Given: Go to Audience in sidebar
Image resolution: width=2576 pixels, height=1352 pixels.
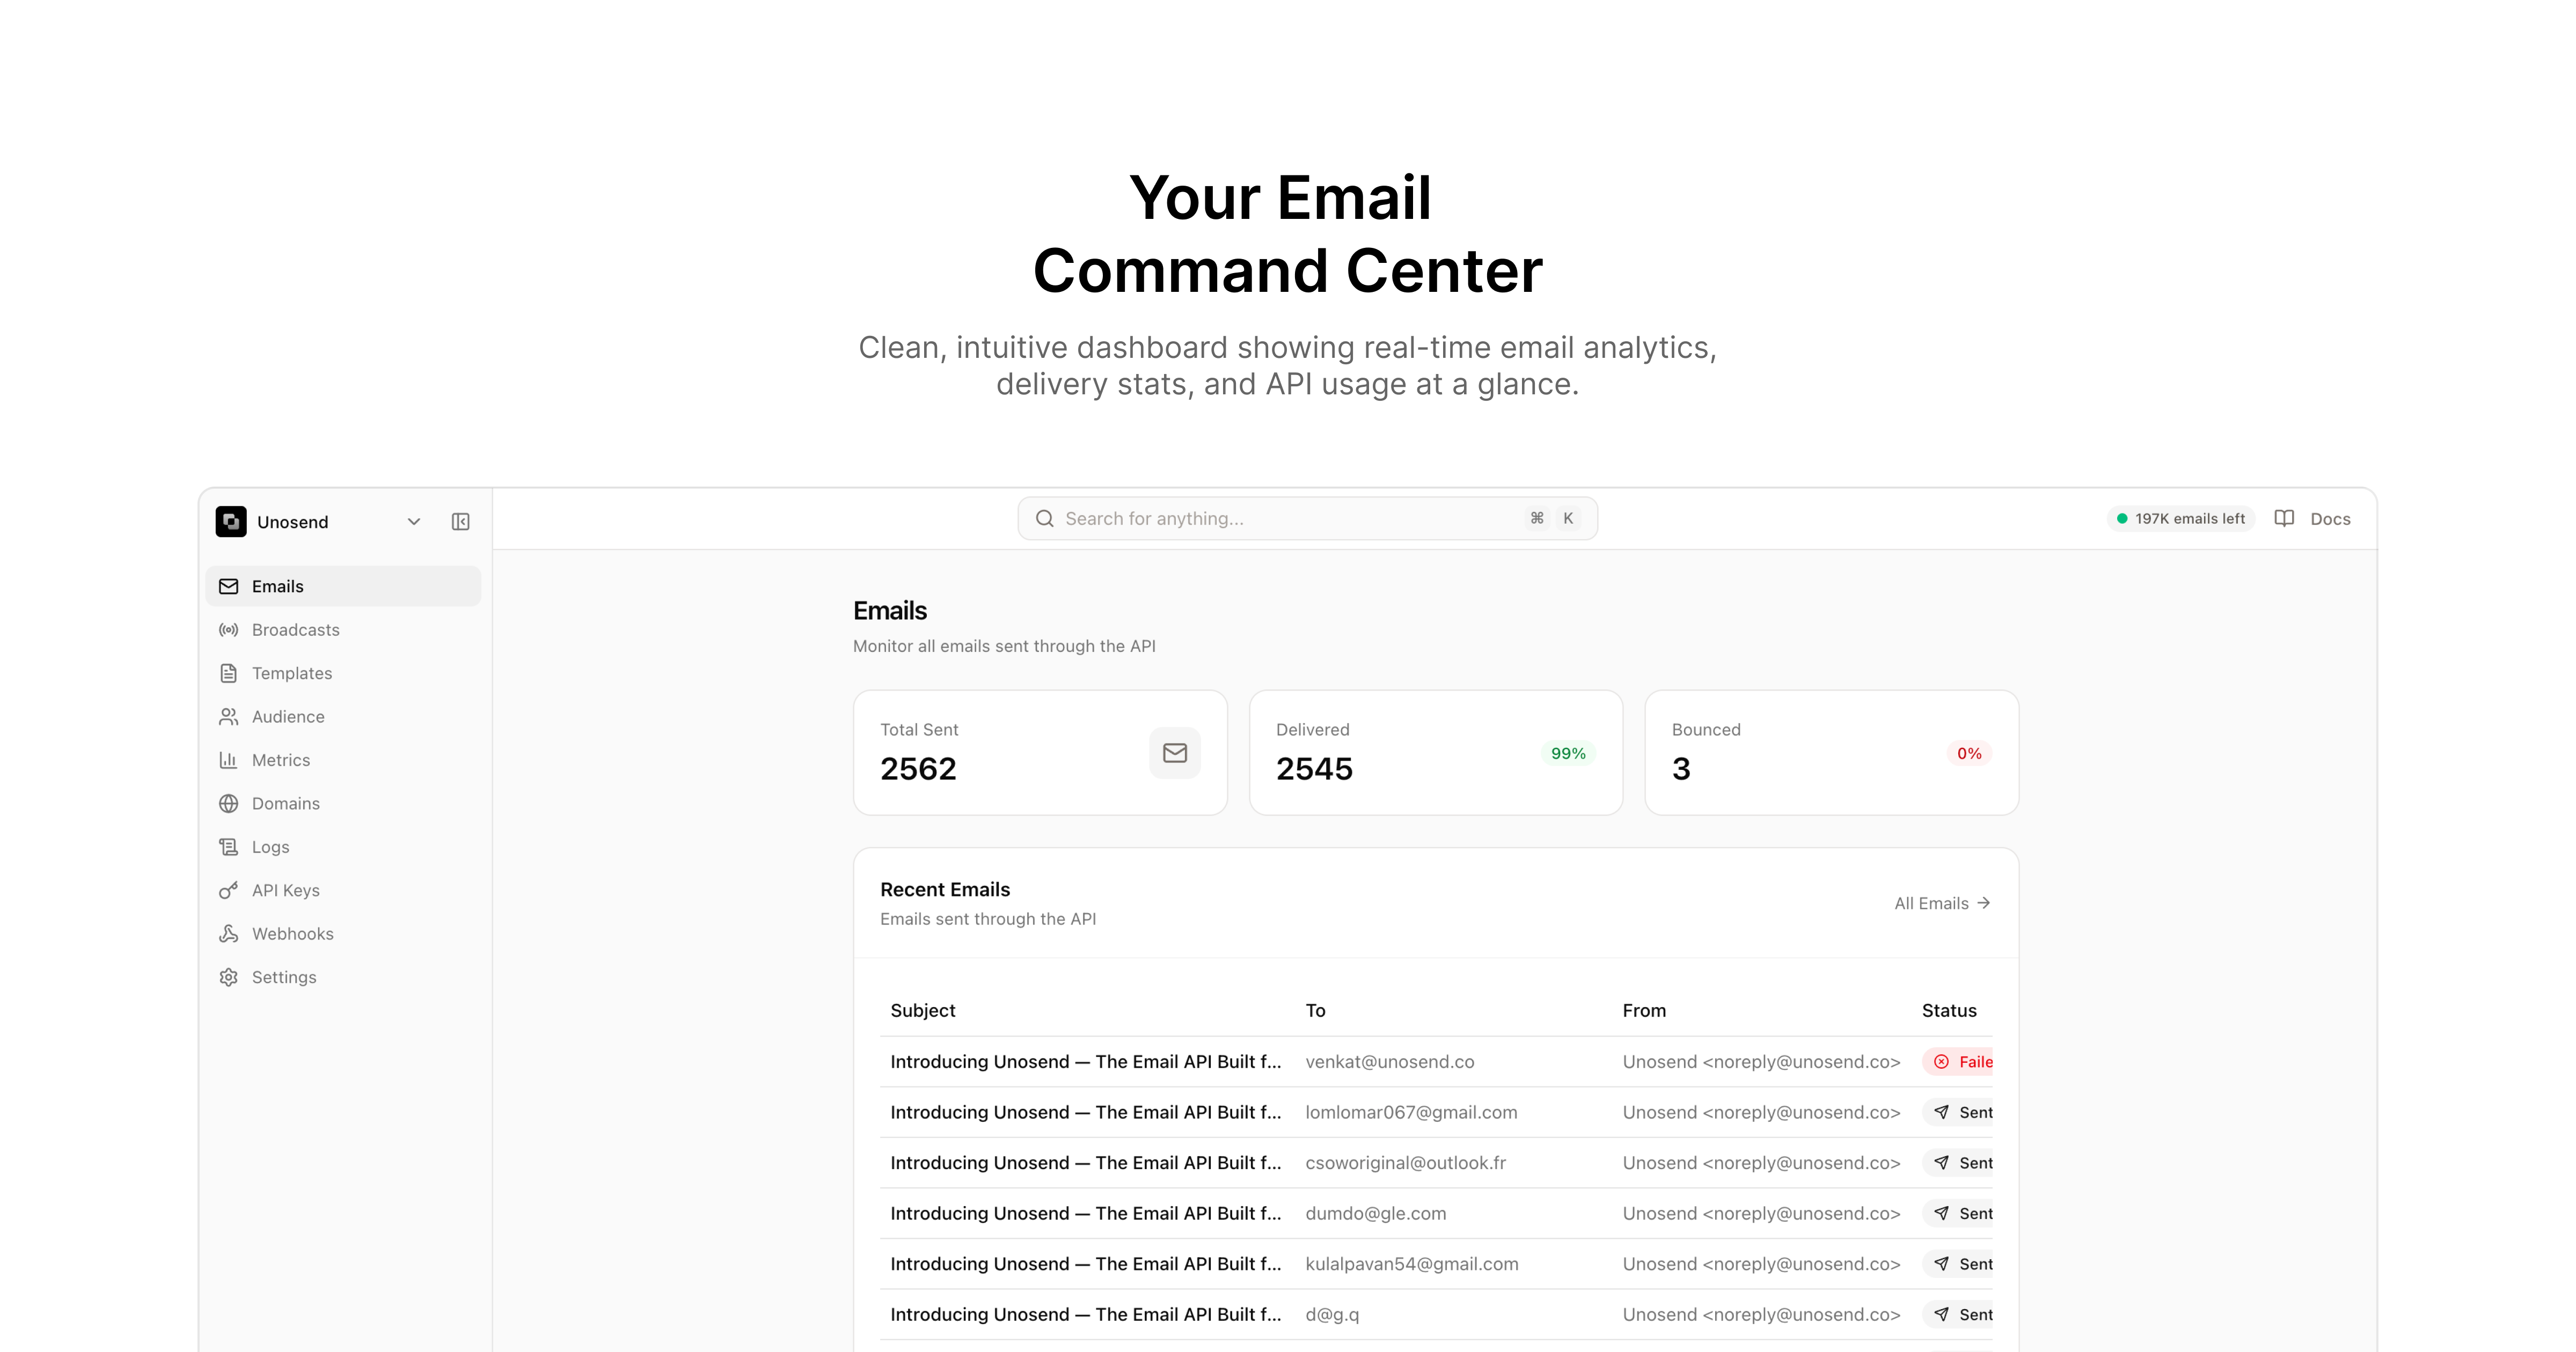Looking at the screenshot, I should (x=288, y=717).
